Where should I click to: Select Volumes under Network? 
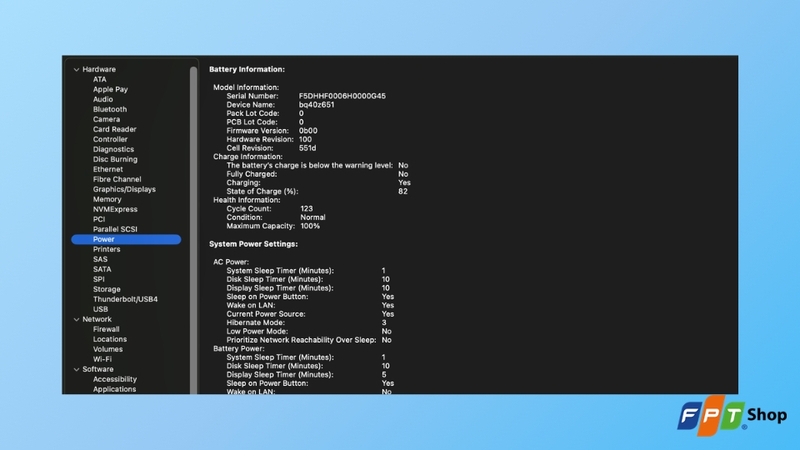pos(108,349)
